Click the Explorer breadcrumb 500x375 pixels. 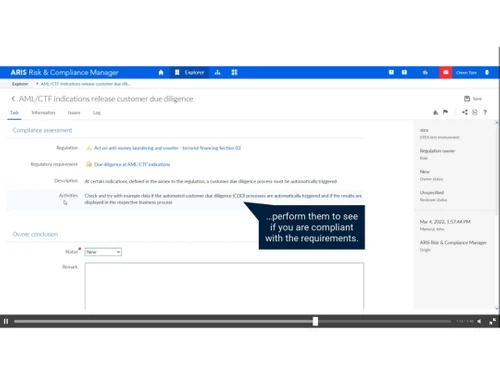click(x=20, y=84)
